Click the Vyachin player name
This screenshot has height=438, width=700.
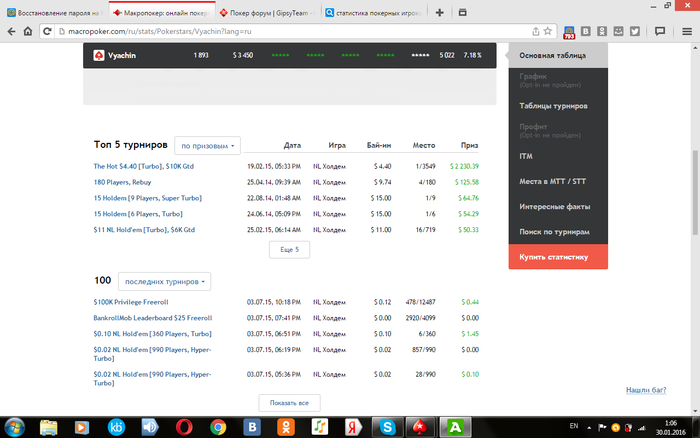click(x=122, y=55)
